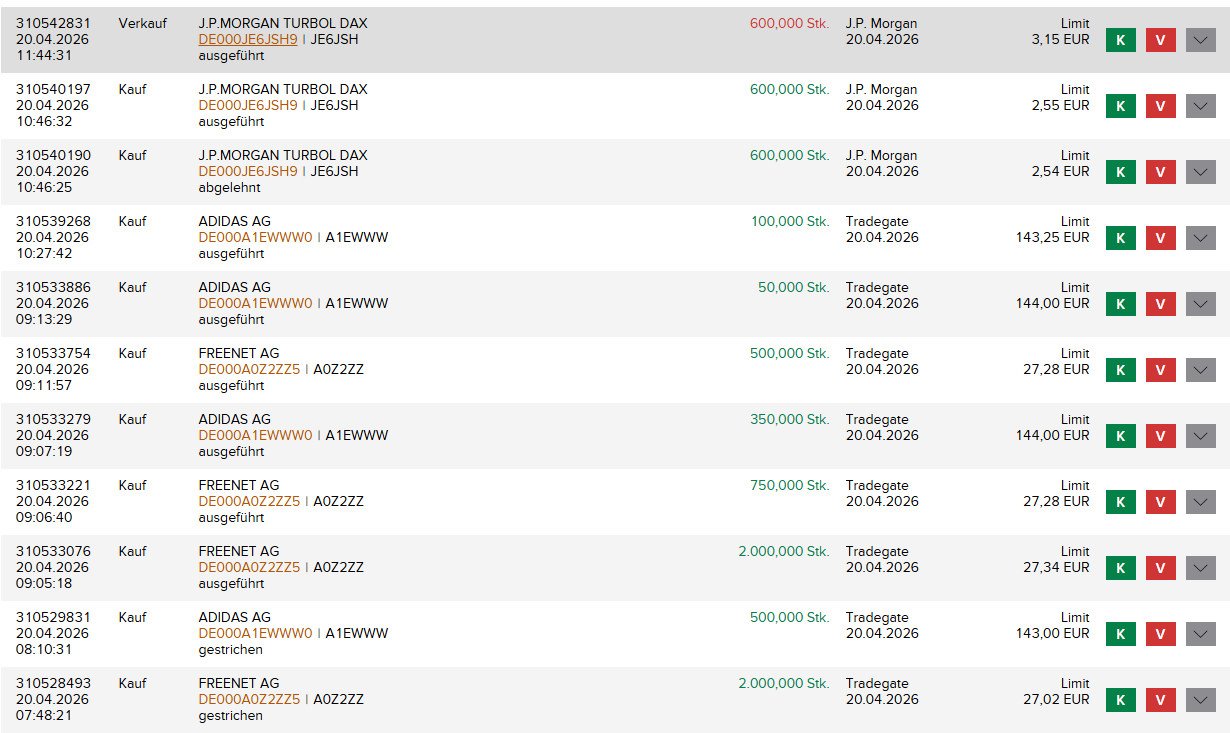Open ISIN link DE000A0Z2ZZ5 in order 310533754
Viewport: 1230px width, 733px height.
coord(249,369)
